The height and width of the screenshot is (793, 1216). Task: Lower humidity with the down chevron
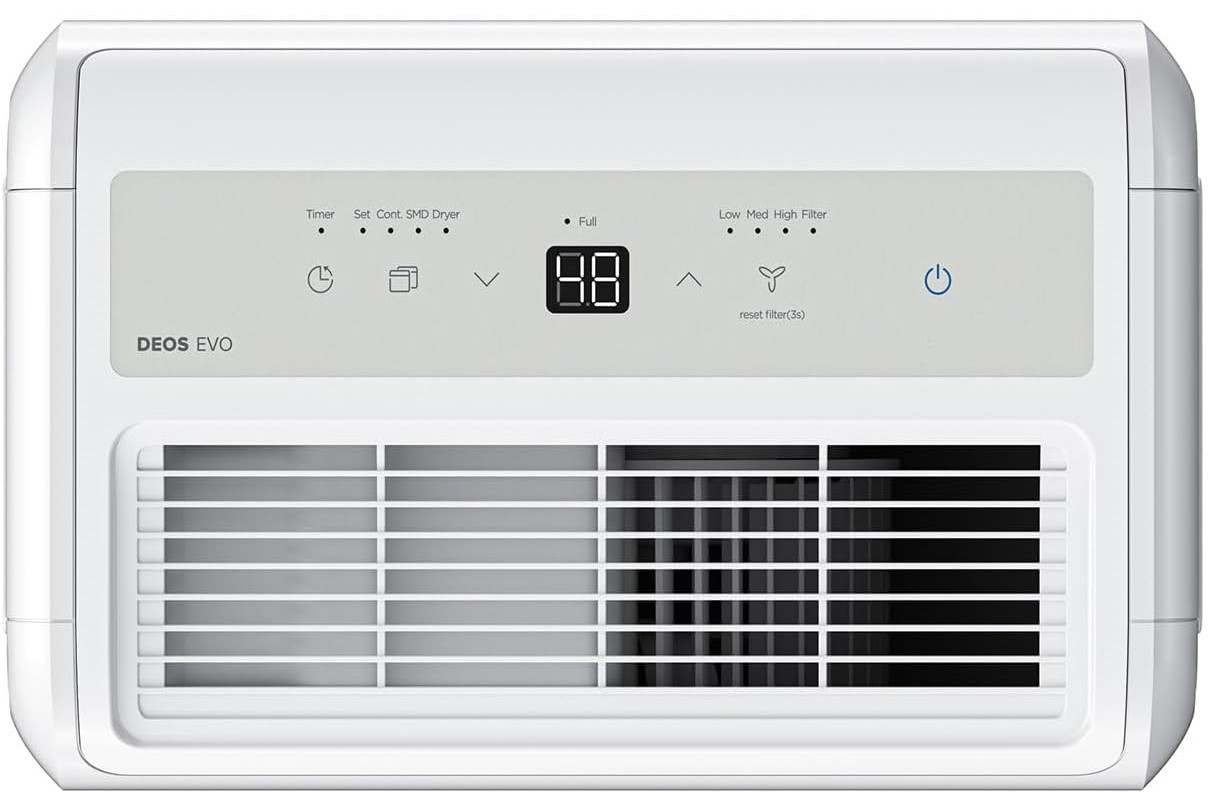486,280
